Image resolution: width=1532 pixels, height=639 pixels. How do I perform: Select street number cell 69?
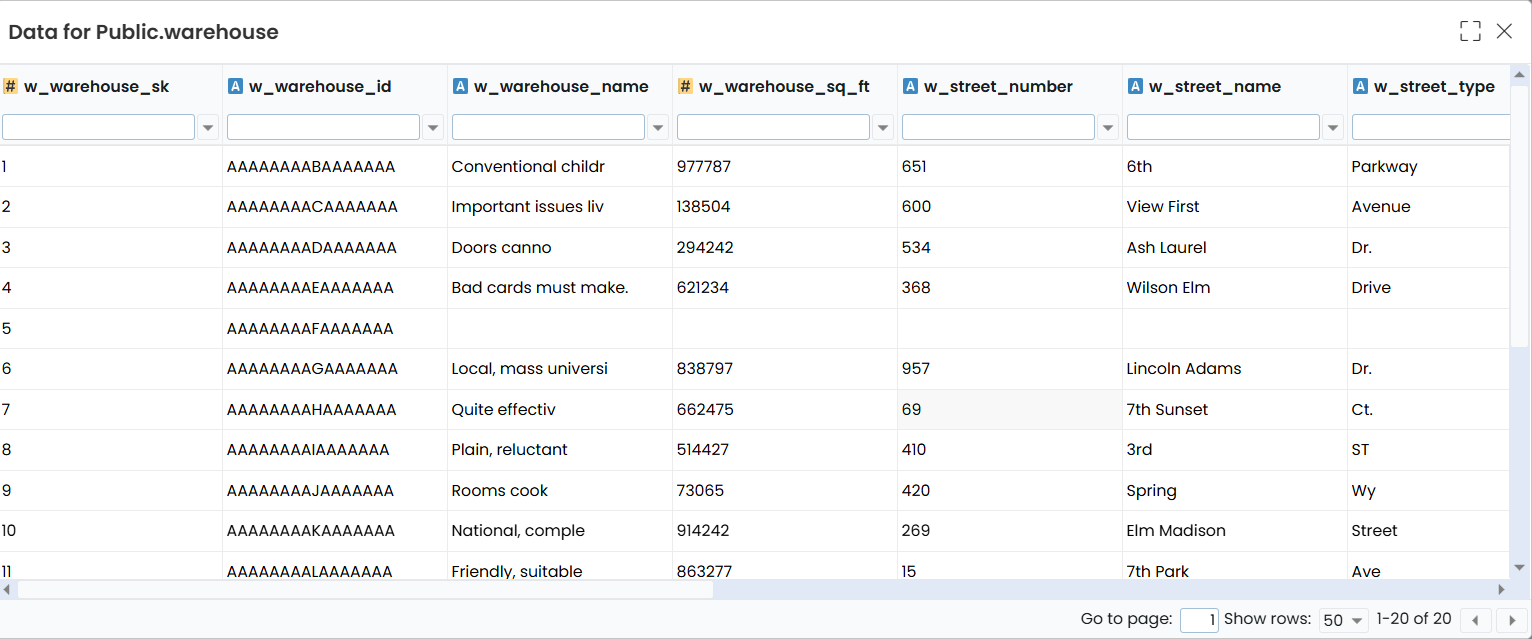point(1010,410)
